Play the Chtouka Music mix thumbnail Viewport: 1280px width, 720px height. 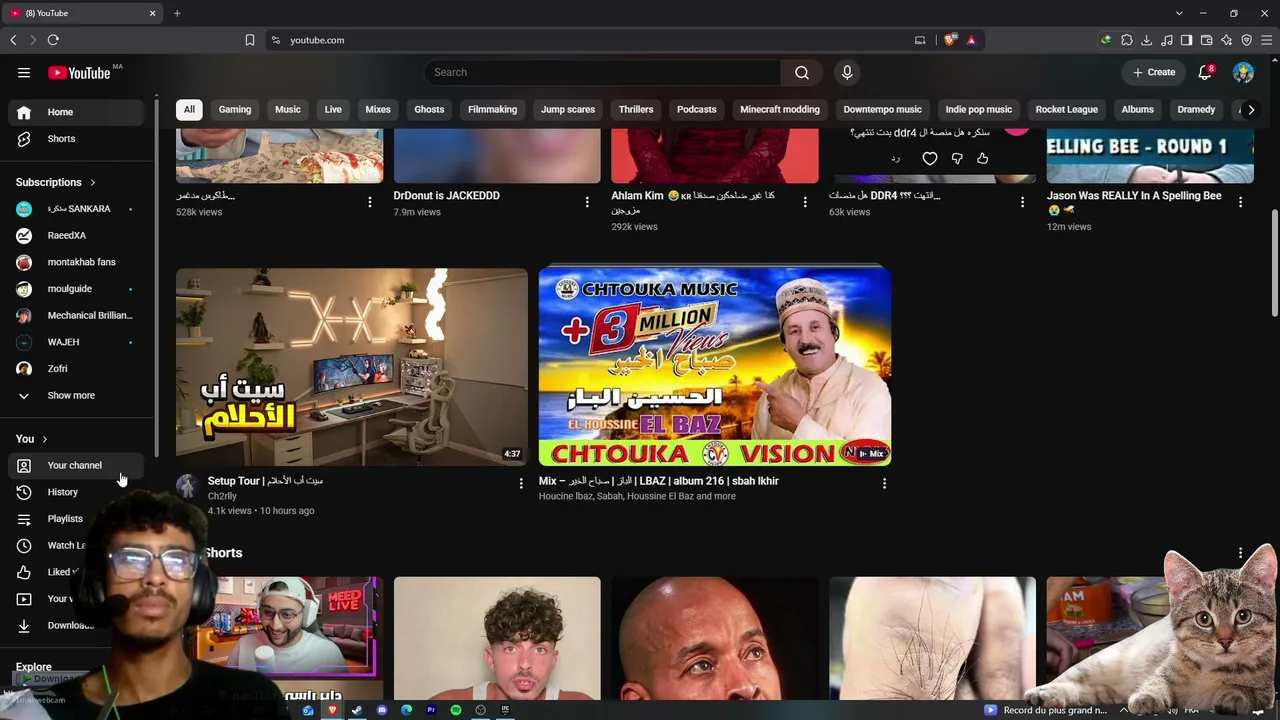point(715,366)
